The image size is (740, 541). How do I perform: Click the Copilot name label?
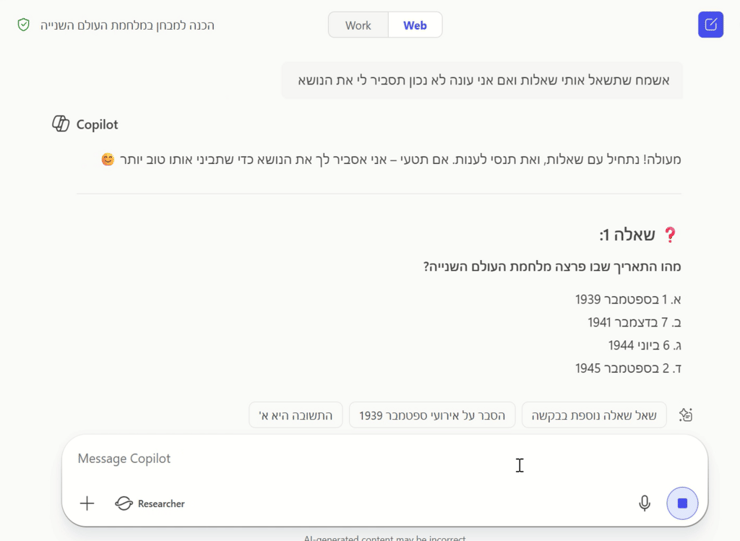tap(97, 124)
